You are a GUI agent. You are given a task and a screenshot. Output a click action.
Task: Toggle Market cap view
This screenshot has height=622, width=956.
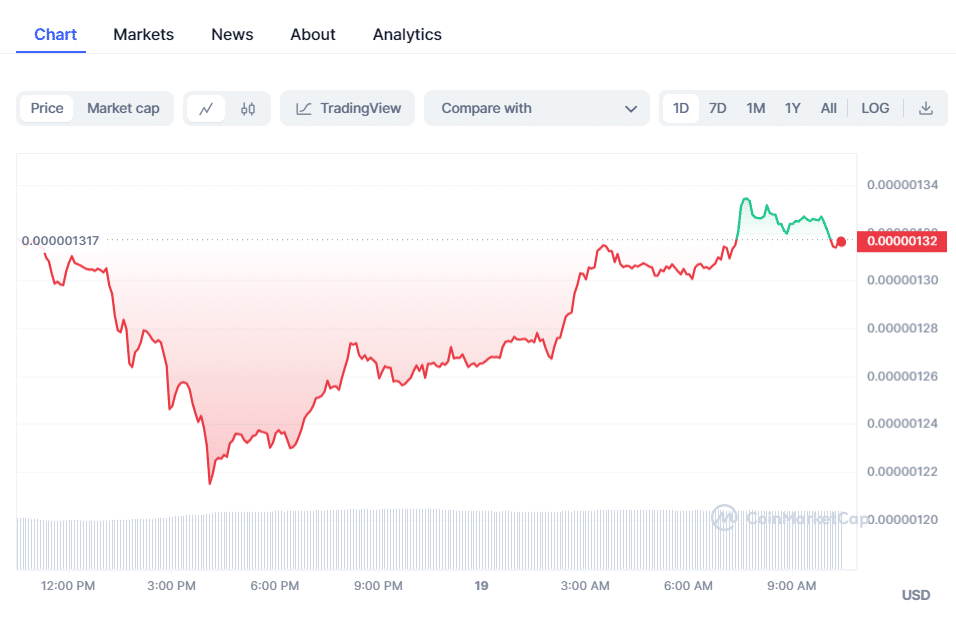pyautogui.click(x=123, y=109)
